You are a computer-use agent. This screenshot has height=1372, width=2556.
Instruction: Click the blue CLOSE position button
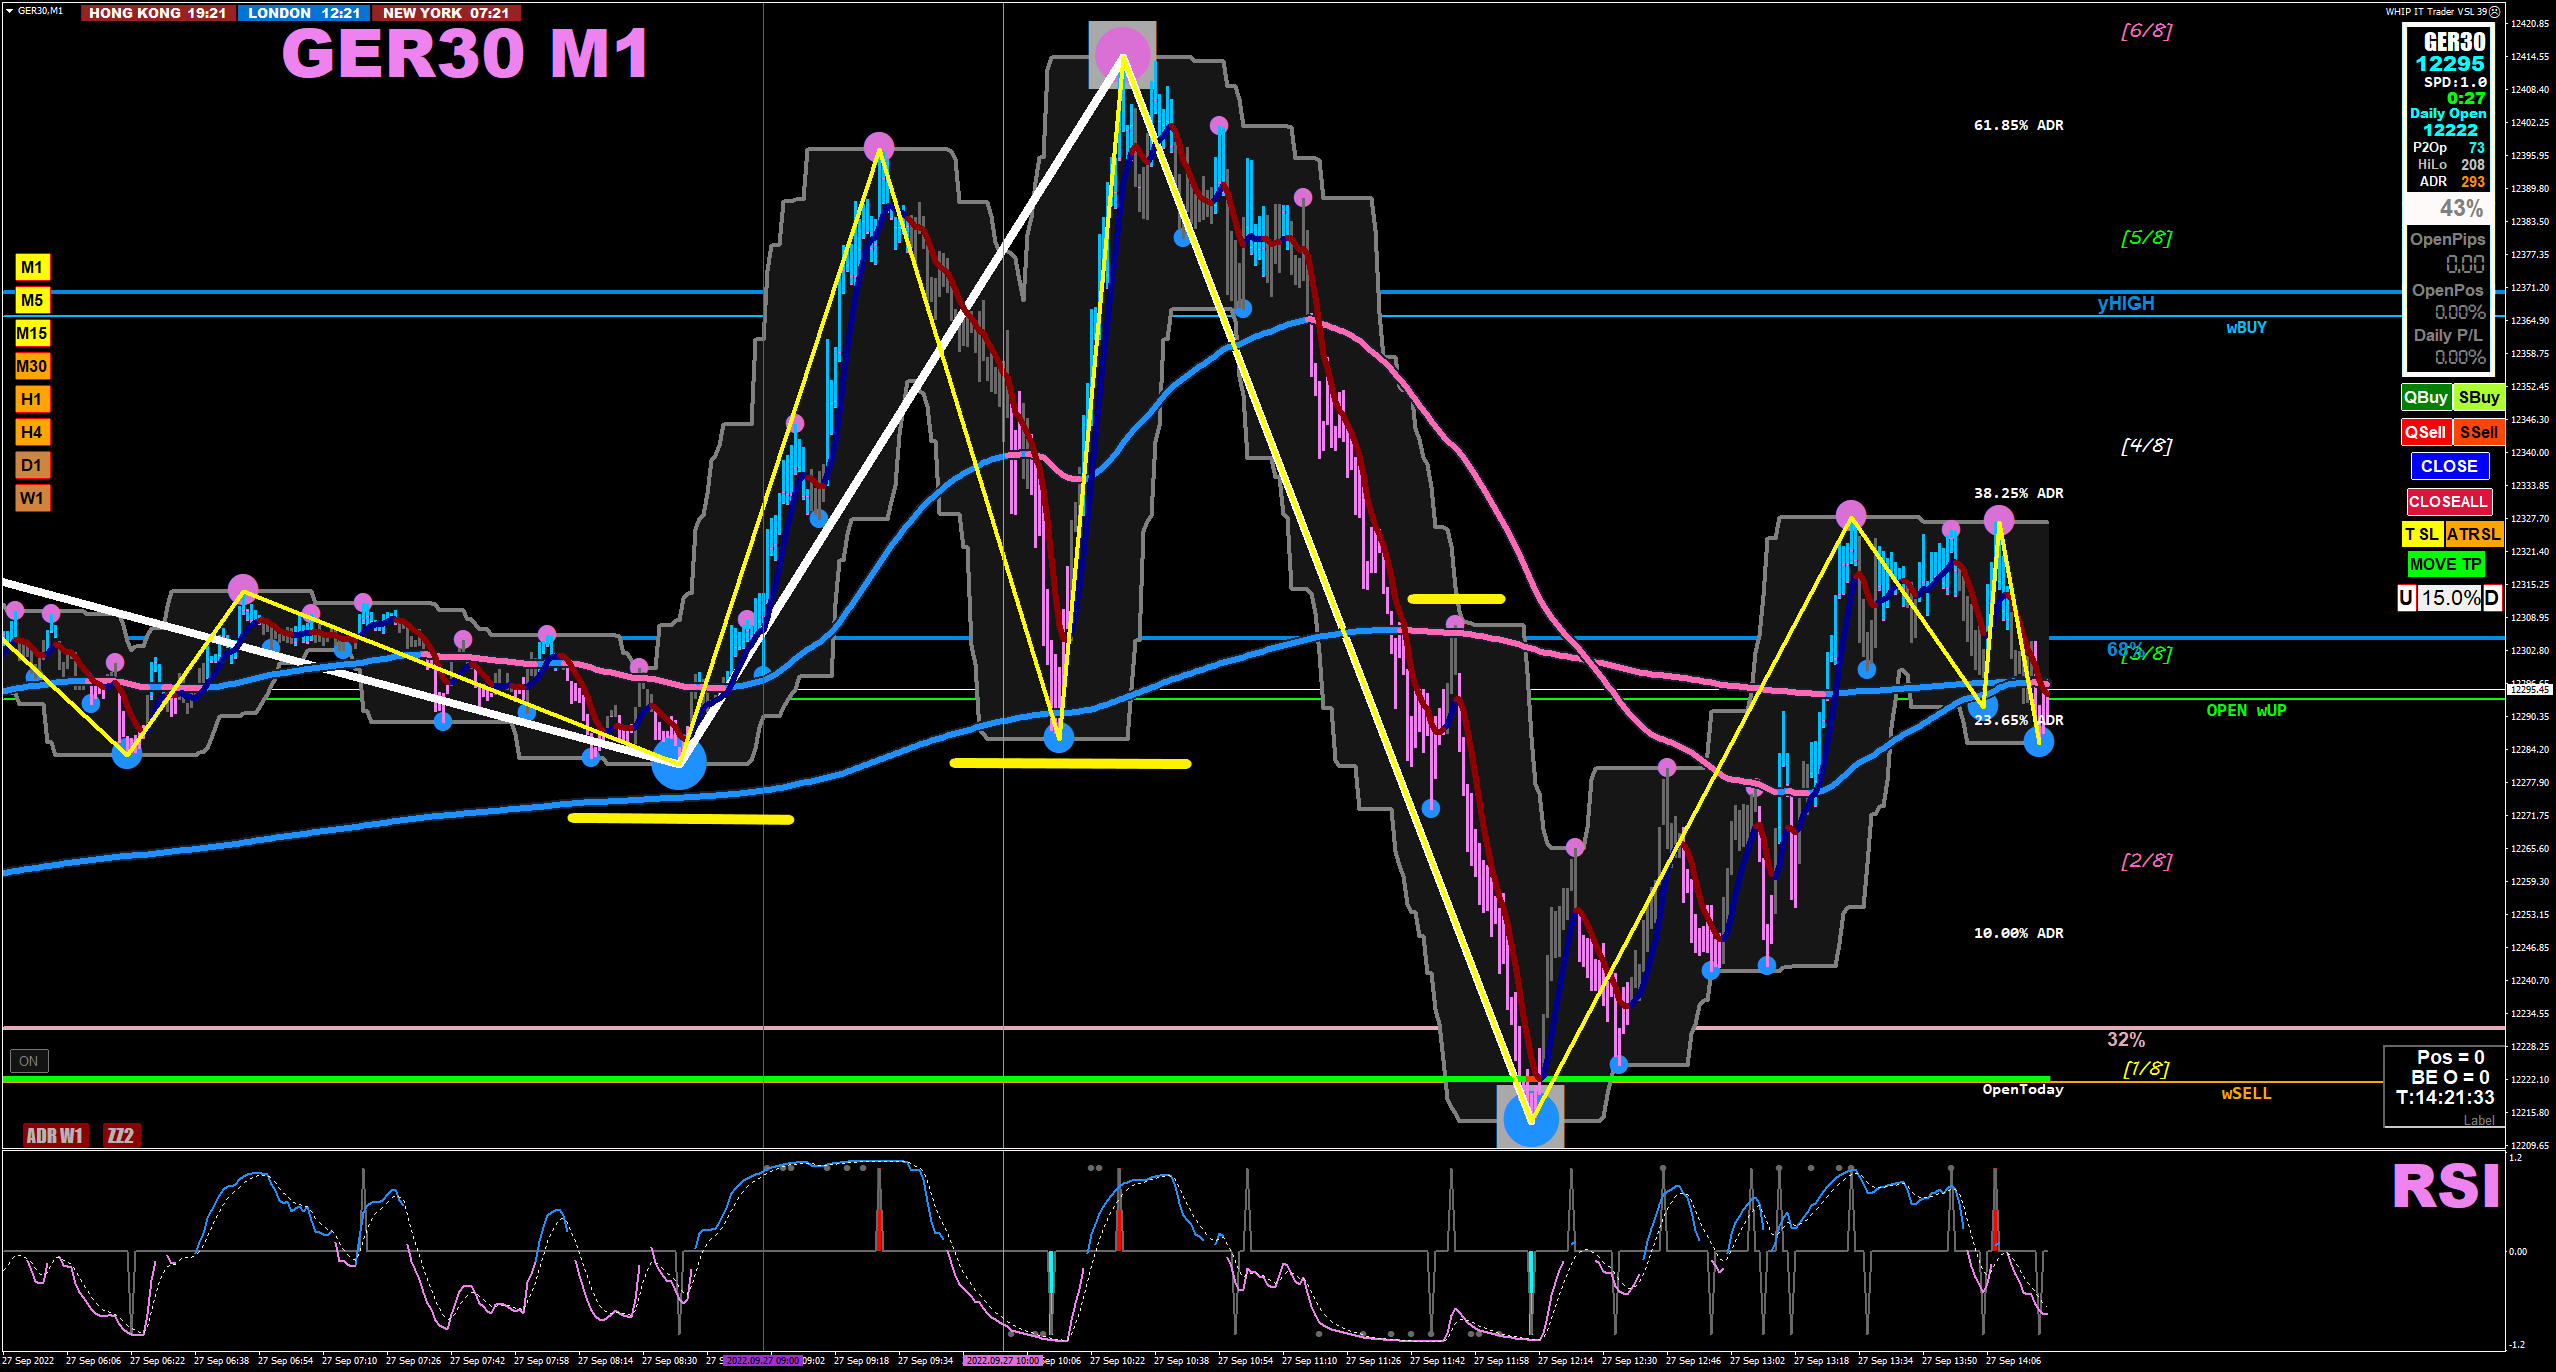click(x=2448, y=466)
